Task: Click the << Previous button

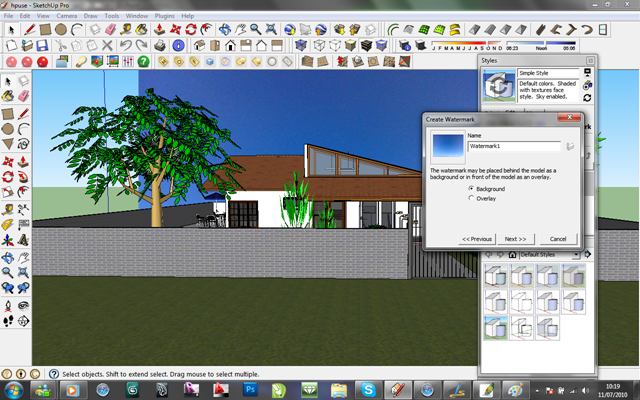Action: point(477,239)
